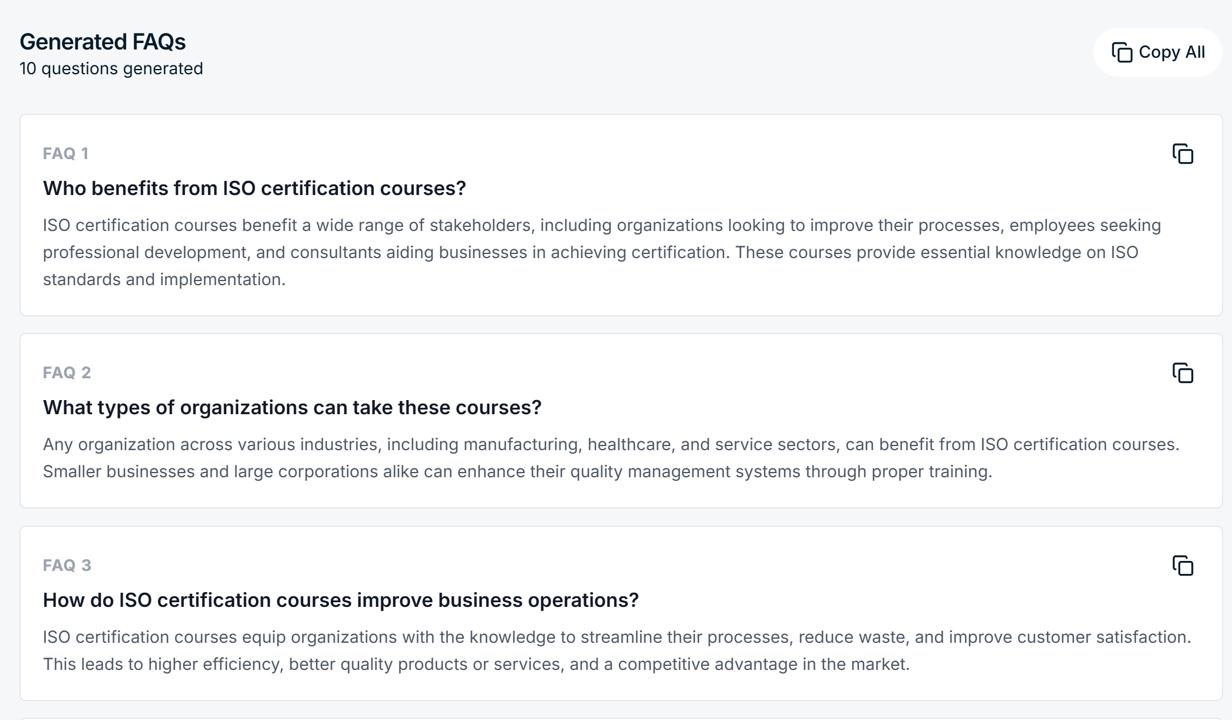The height and width of the screenshot is (720, 1232).
Task: Click the FAQ 3 answer line starting 'ISO certification courses equip'
Action: pyautogui.click(x=616, y=637)
